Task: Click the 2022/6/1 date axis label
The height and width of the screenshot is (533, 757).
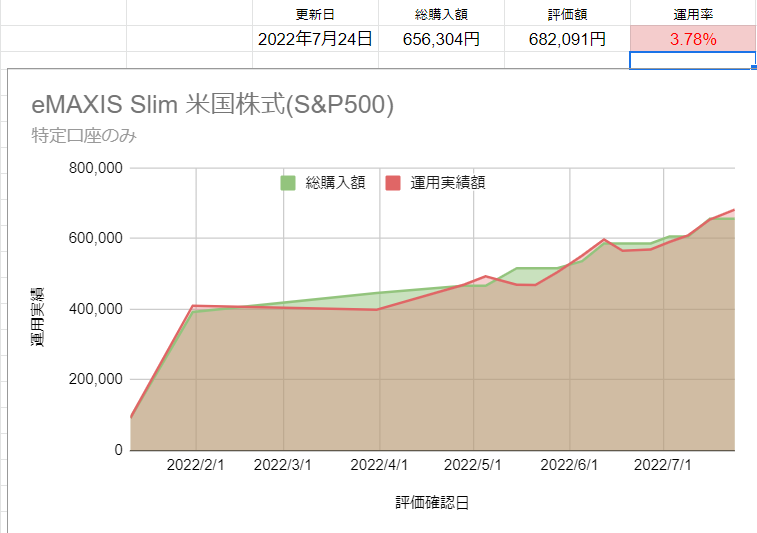Action: coord(569,464)
